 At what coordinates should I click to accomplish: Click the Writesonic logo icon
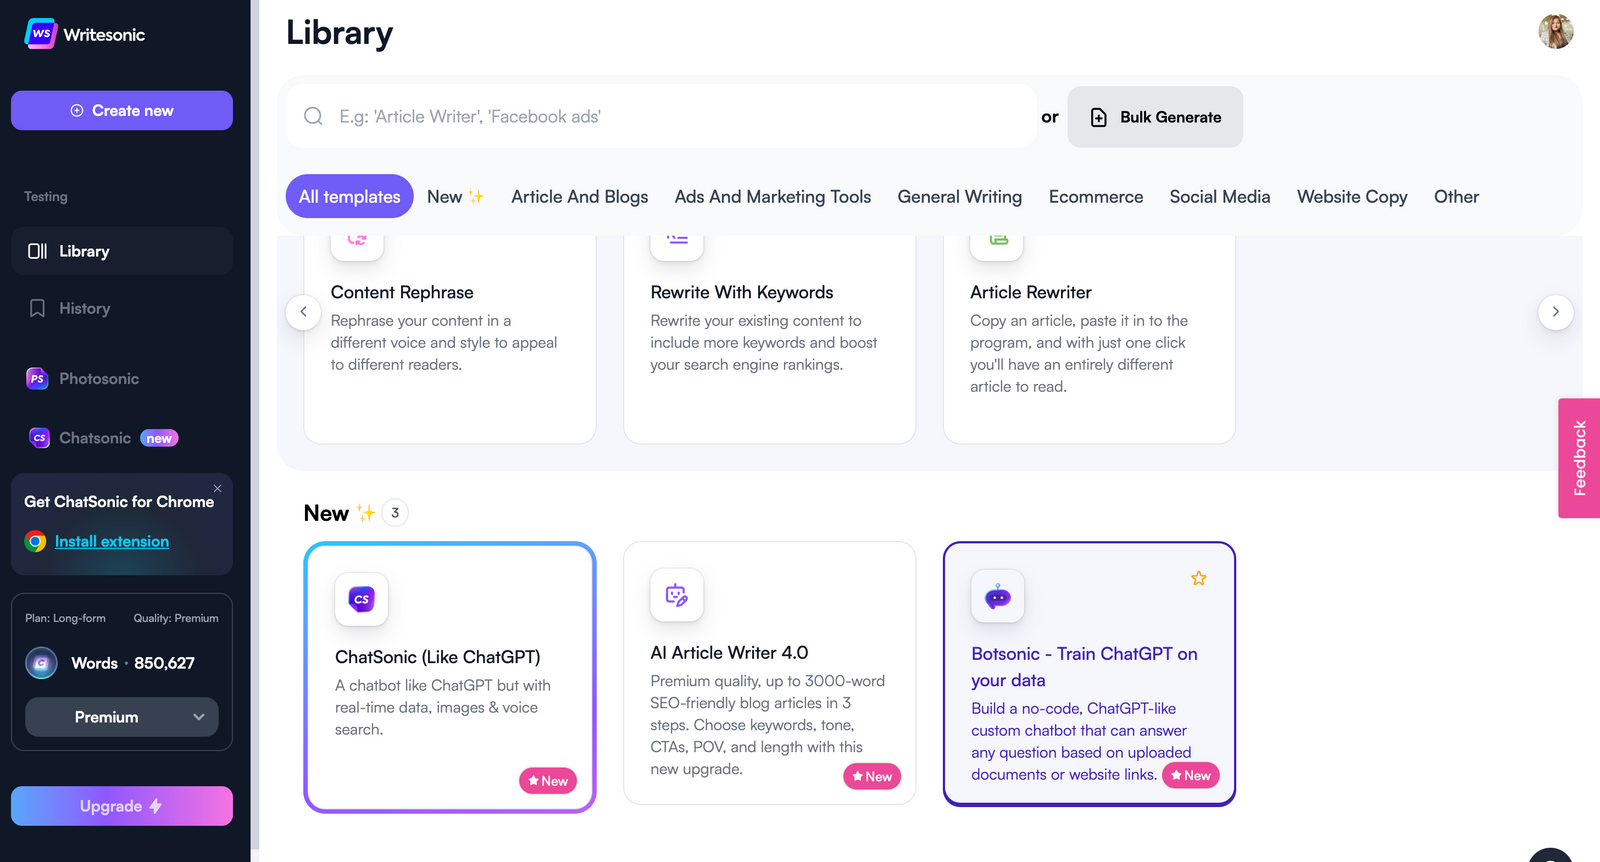pos(41,33)
